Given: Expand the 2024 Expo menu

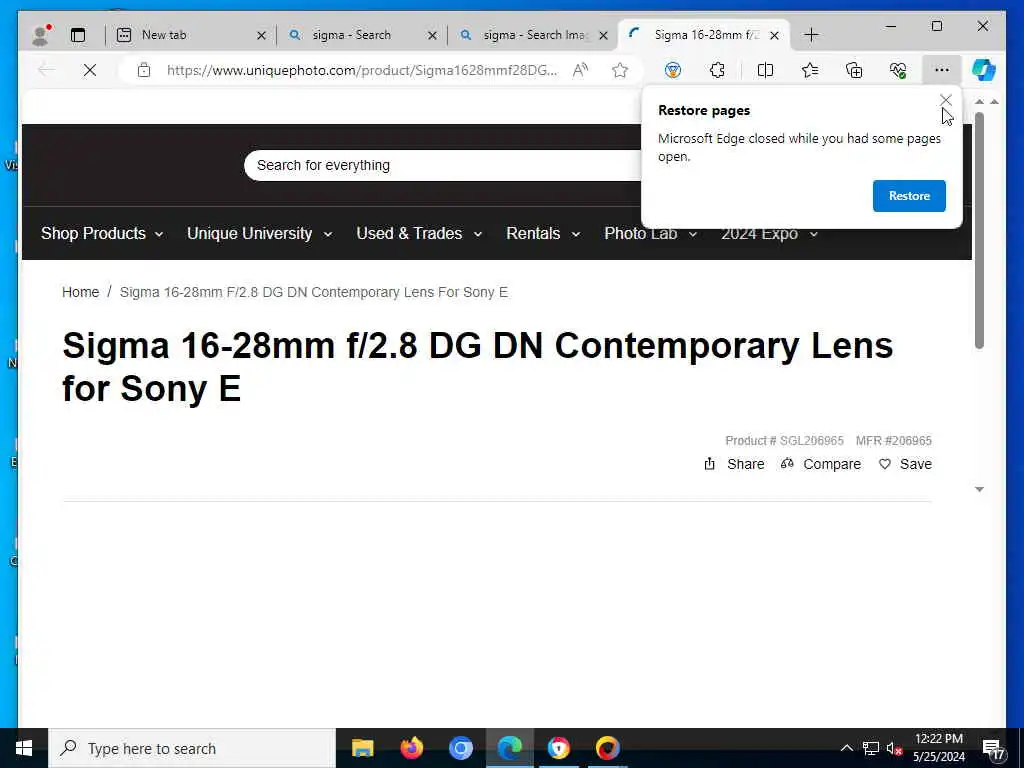Looking at the screenshot, I should point(769,234).
